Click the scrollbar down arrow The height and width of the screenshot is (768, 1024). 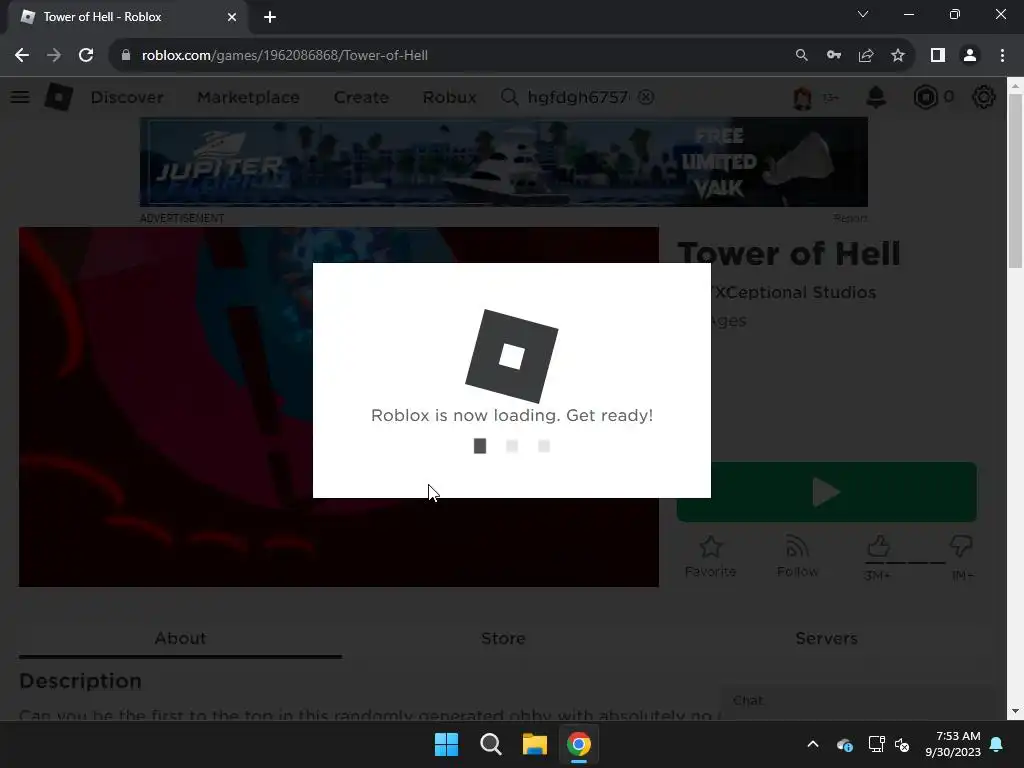(1015, 711)
